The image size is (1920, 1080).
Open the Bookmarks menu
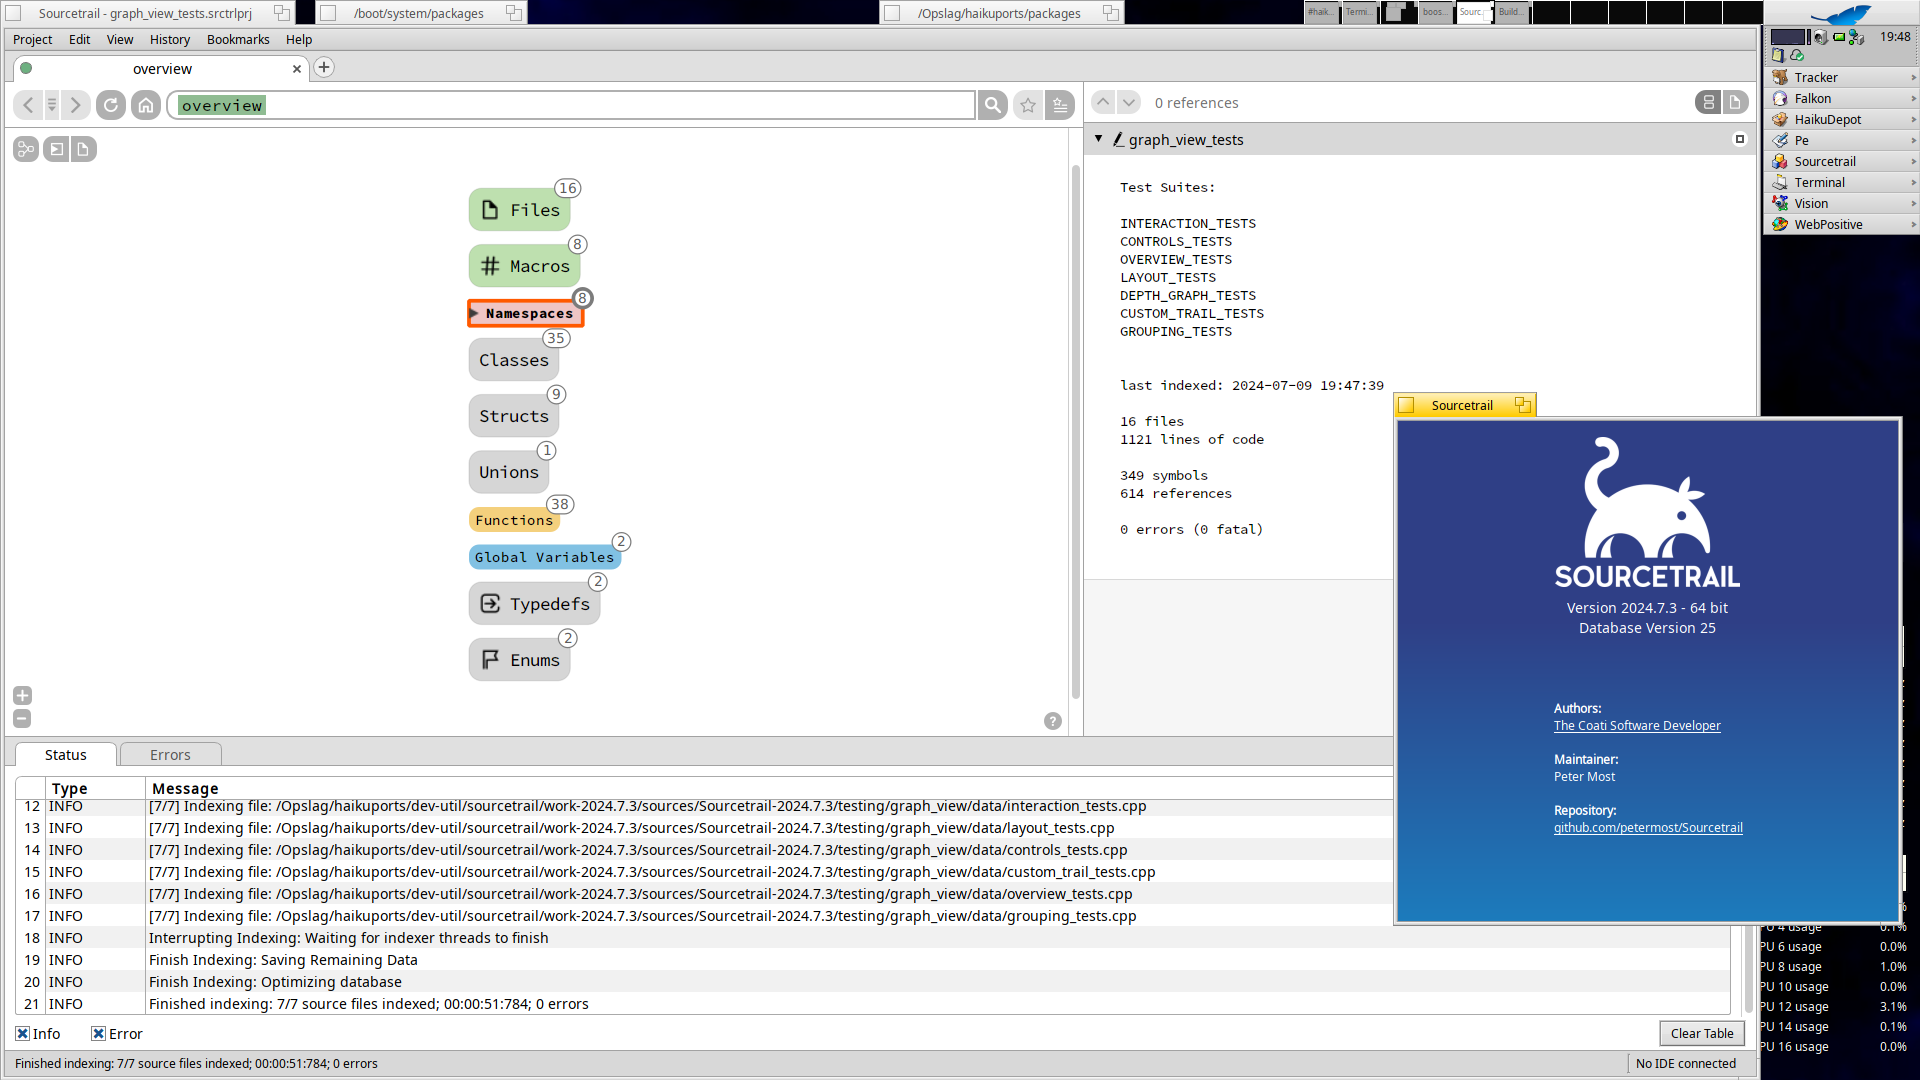pyautogui.click(x=238, y=39)
